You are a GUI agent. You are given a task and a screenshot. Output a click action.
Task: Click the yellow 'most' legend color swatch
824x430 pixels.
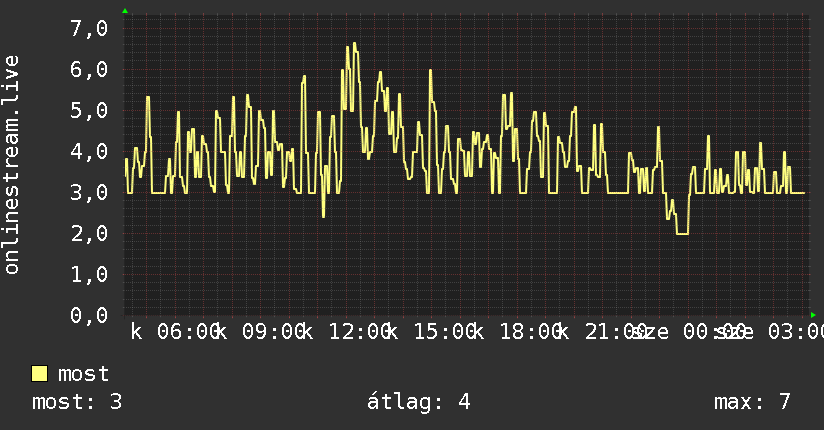pos(39,374)
